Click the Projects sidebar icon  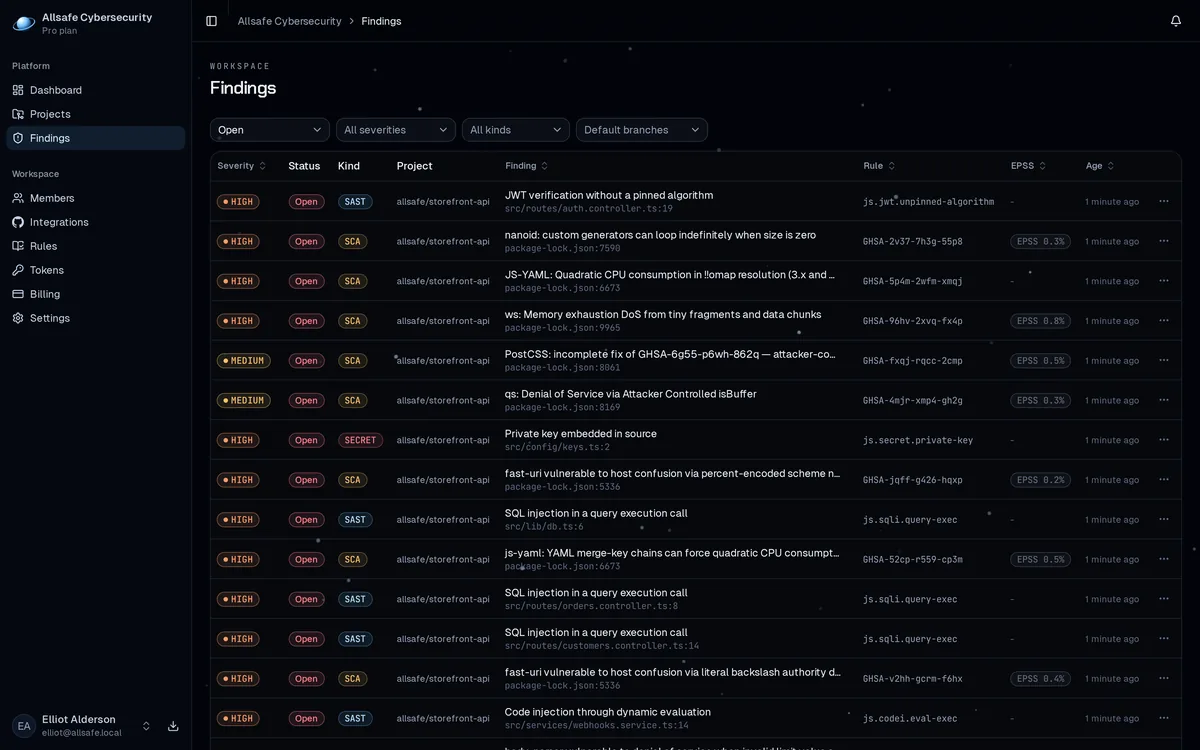point(18,114)
